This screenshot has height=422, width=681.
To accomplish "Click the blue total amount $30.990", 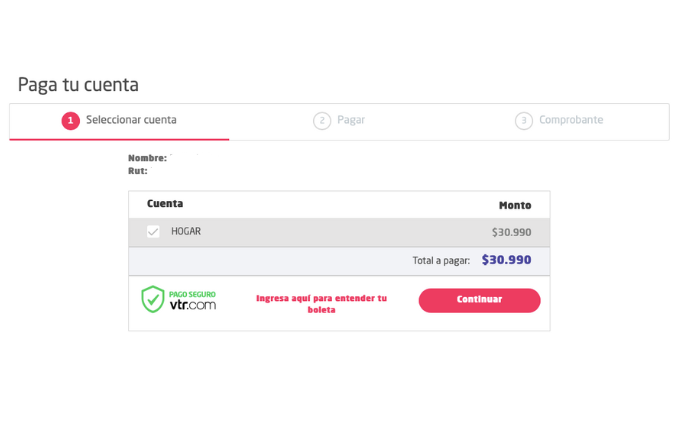I will click(x=506, y=260).
